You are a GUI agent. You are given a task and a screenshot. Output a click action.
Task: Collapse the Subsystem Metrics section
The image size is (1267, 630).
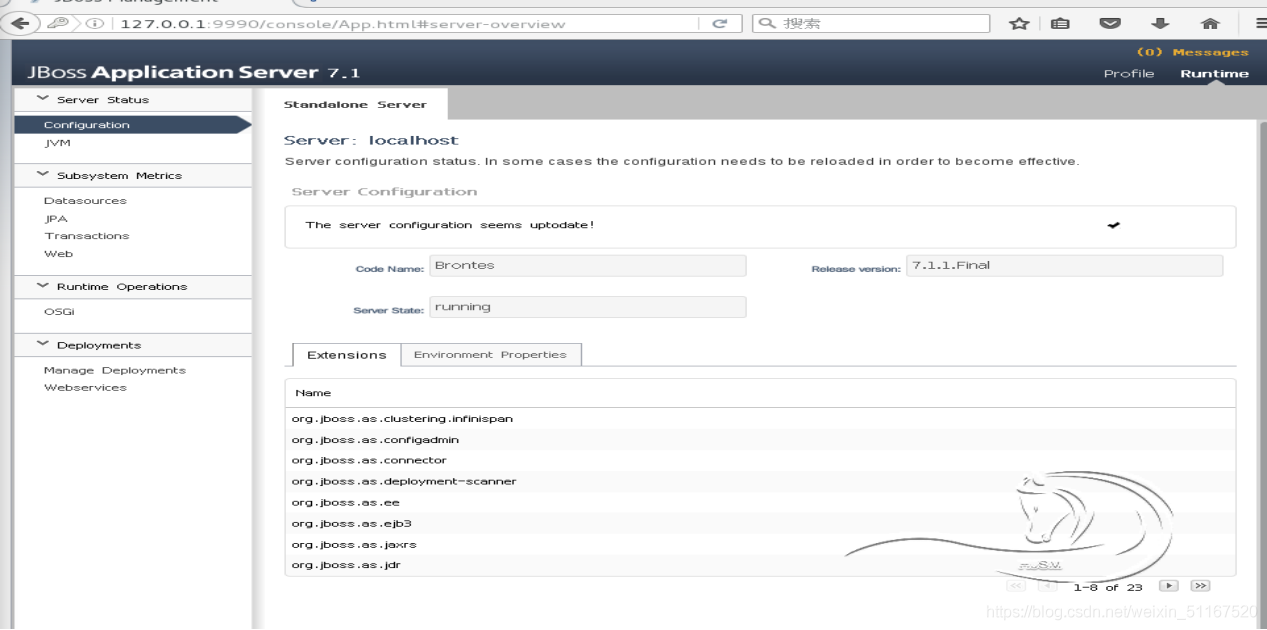(x=42, y=175)
